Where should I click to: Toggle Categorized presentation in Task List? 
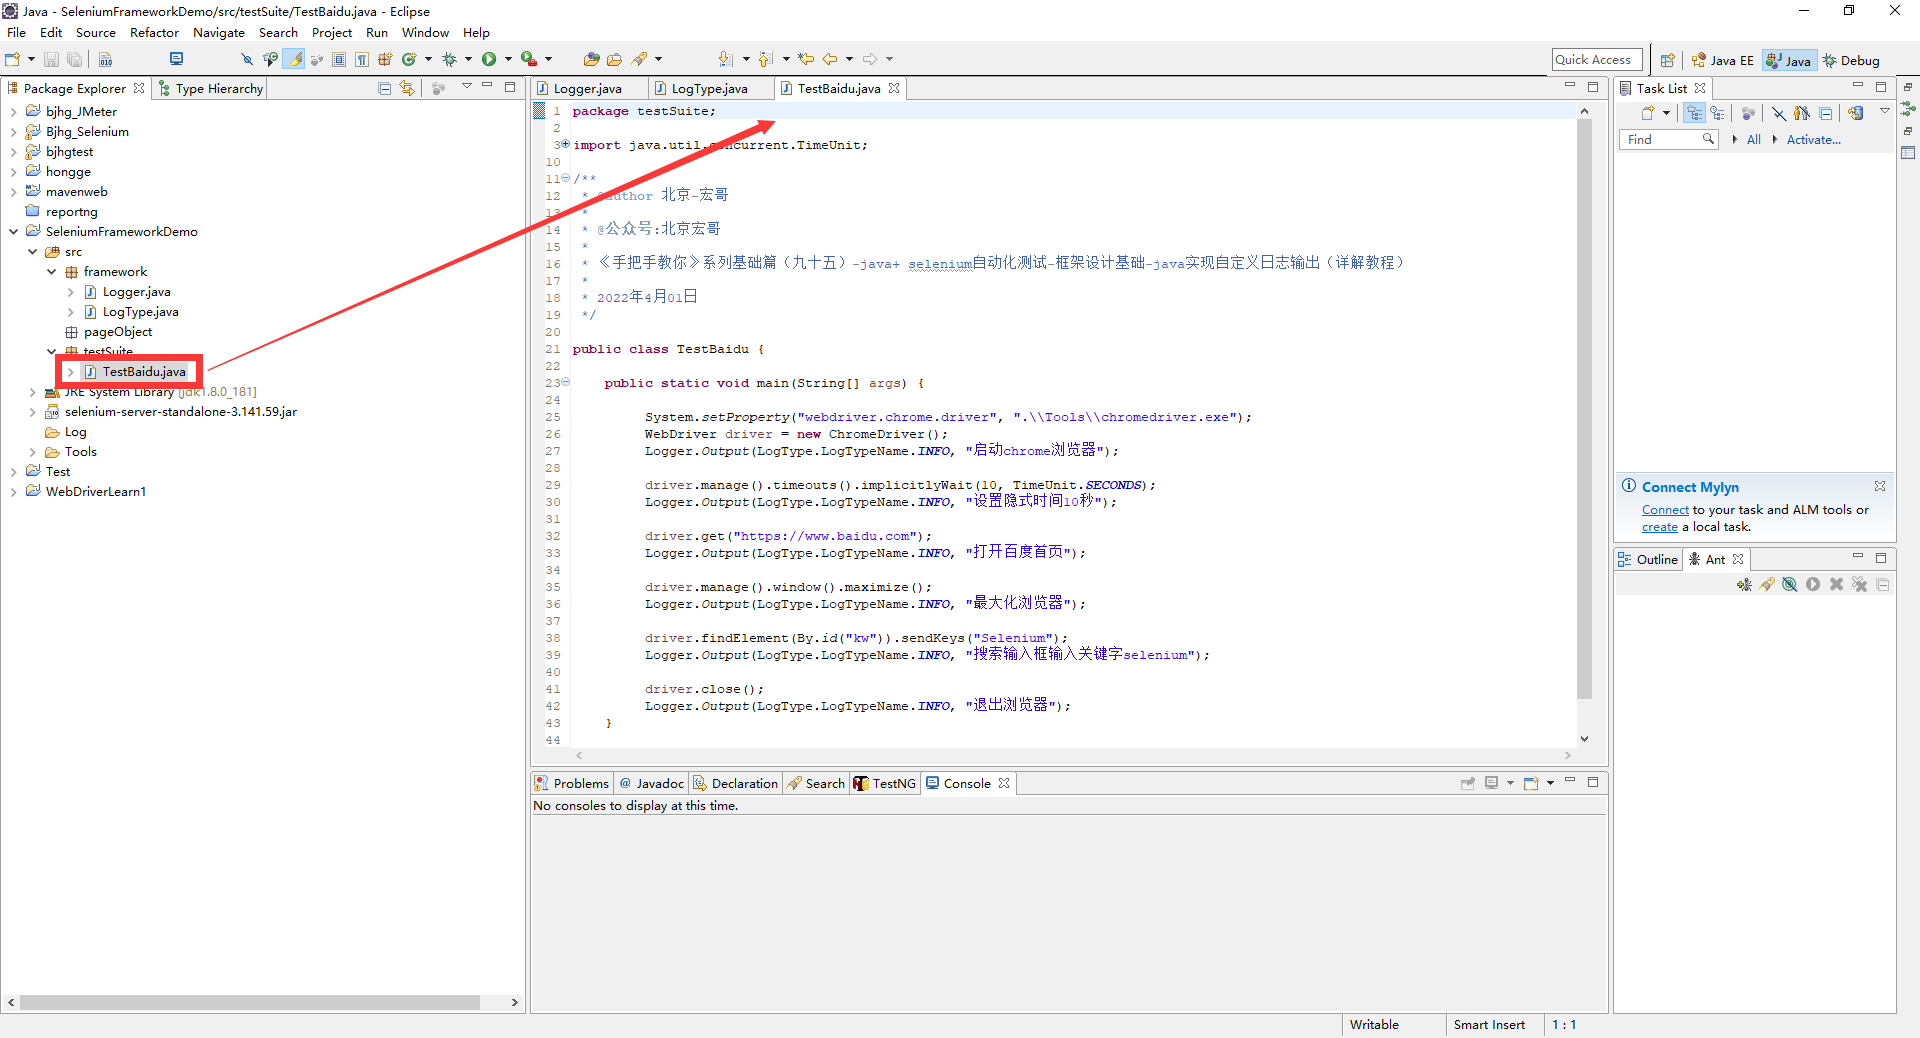[x=1694, y=113]
